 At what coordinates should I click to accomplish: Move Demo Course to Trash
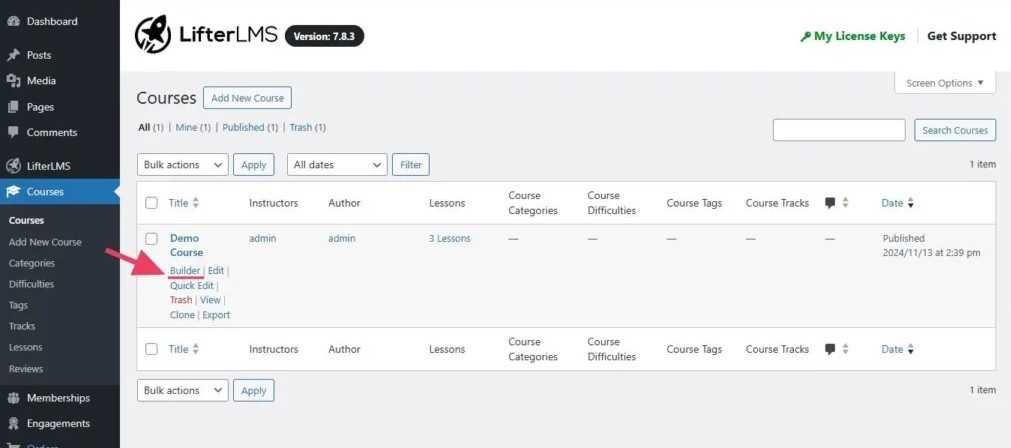(x=181, y=300)
